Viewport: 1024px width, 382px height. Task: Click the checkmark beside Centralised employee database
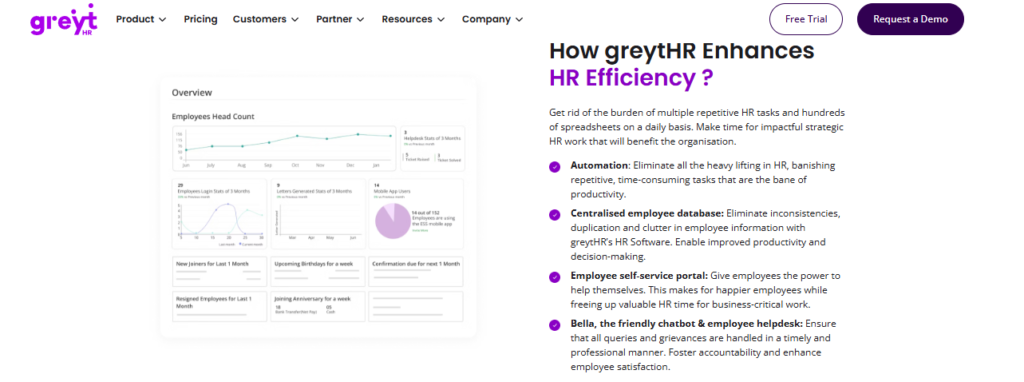[x=554, y=215]
